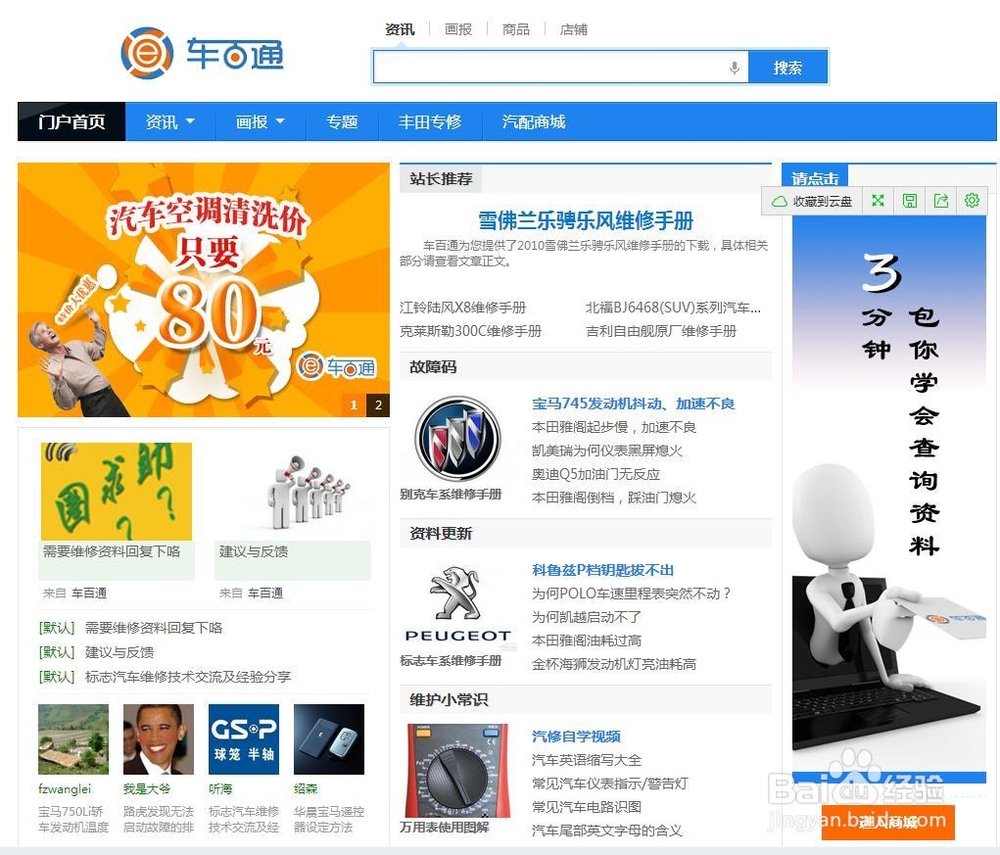
Task: Open the 请点击 sidebar tab
Action: pos(815,176)
